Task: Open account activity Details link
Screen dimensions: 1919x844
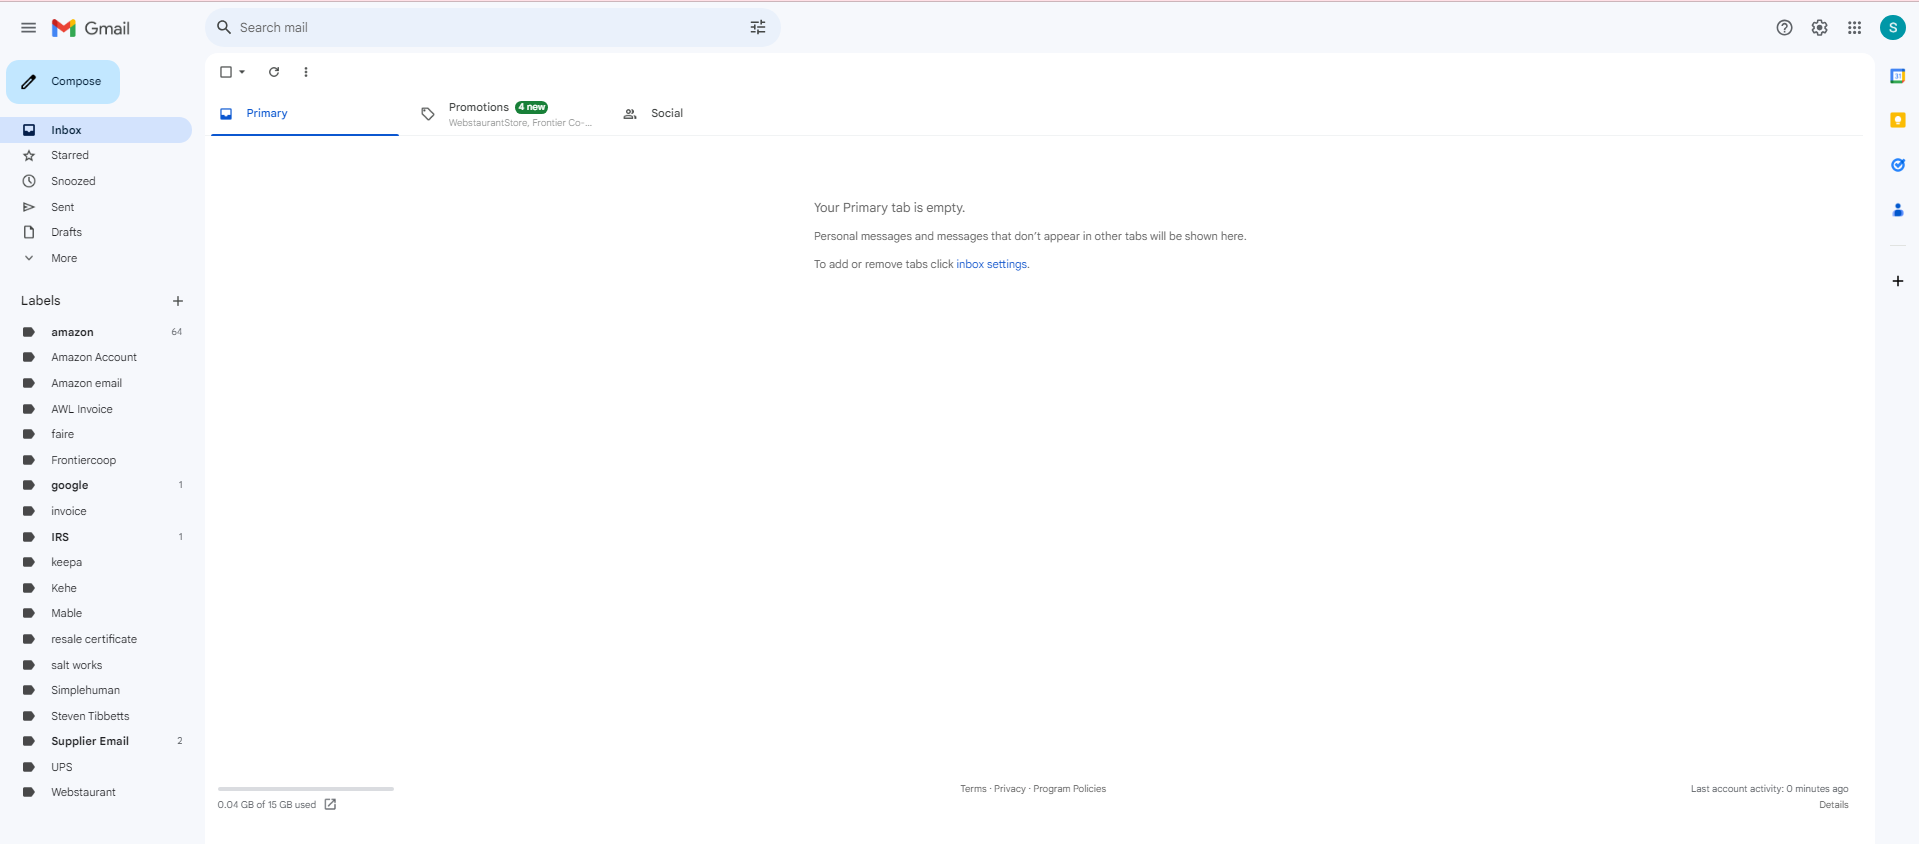Action: tap(1833, 805)
